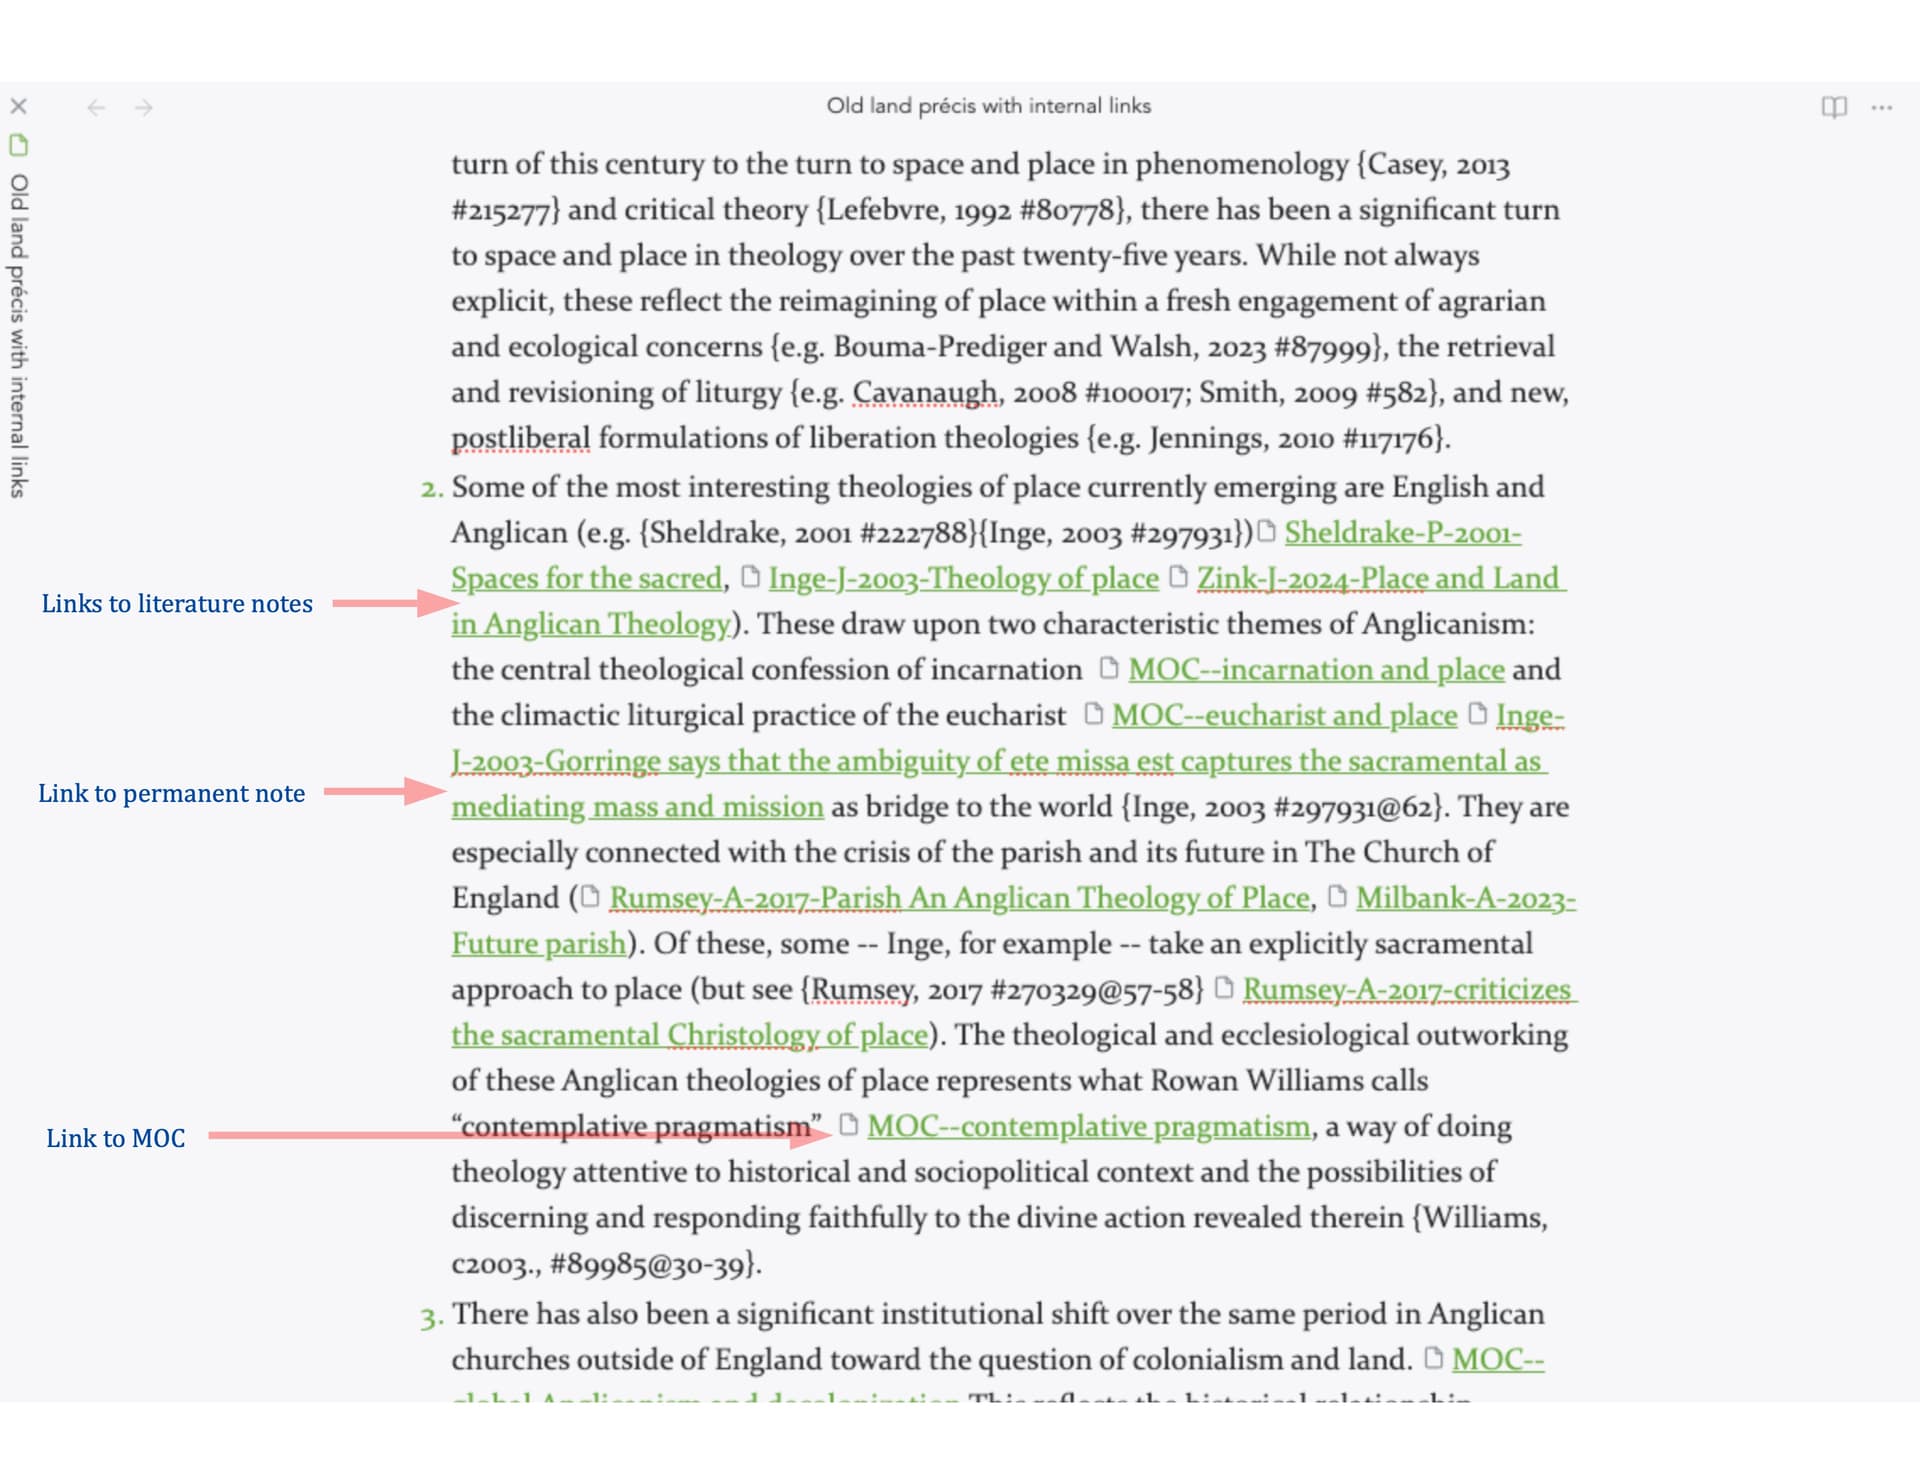The height and width of the screenshot is (1484, 1920).
Task: Open the MOC-- link after 'colonialism and land.'
Action: 1498,1360
